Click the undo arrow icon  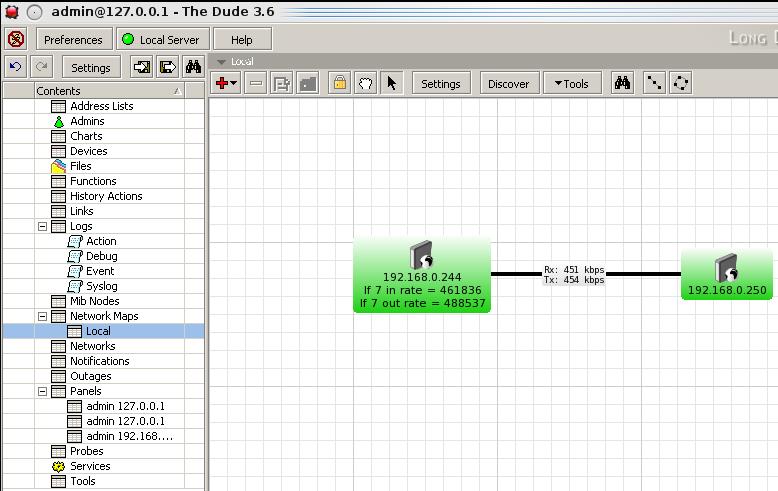[x=15, y=66]
